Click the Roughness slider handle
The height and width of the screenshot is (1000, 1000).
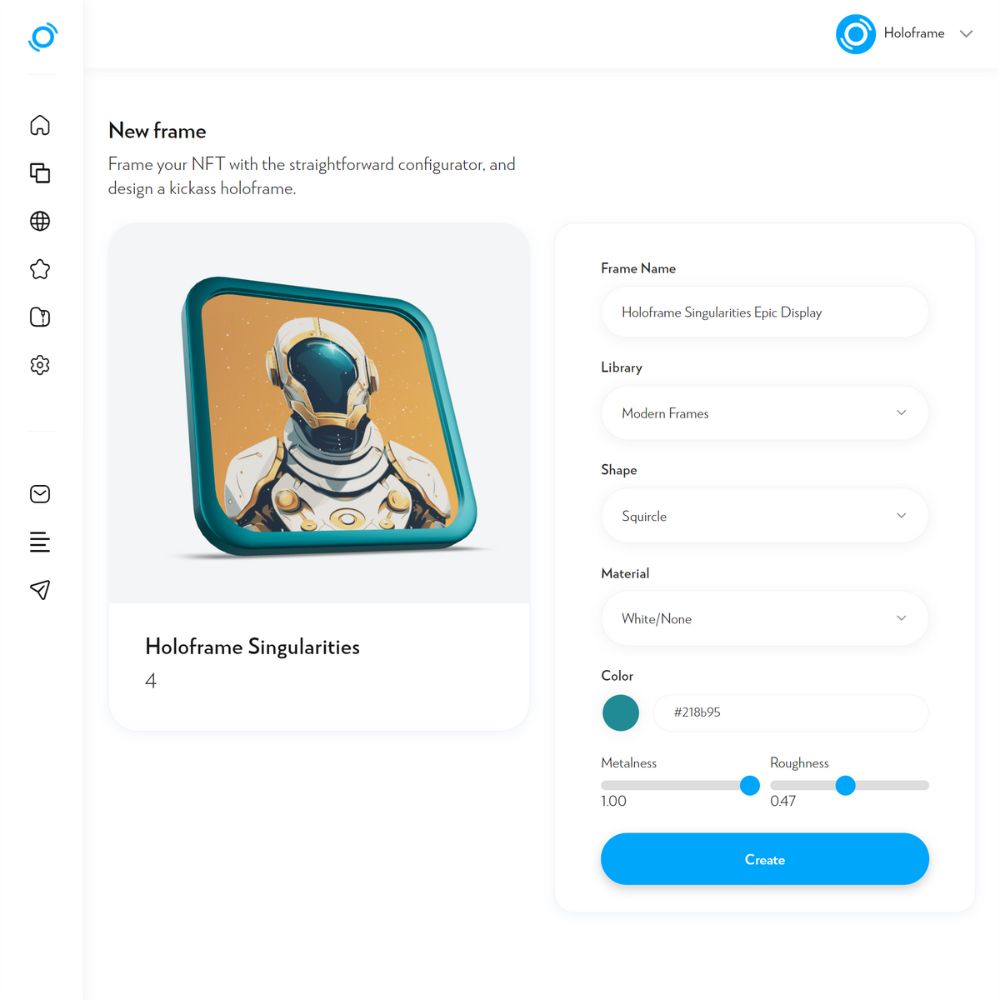(845, 785)
